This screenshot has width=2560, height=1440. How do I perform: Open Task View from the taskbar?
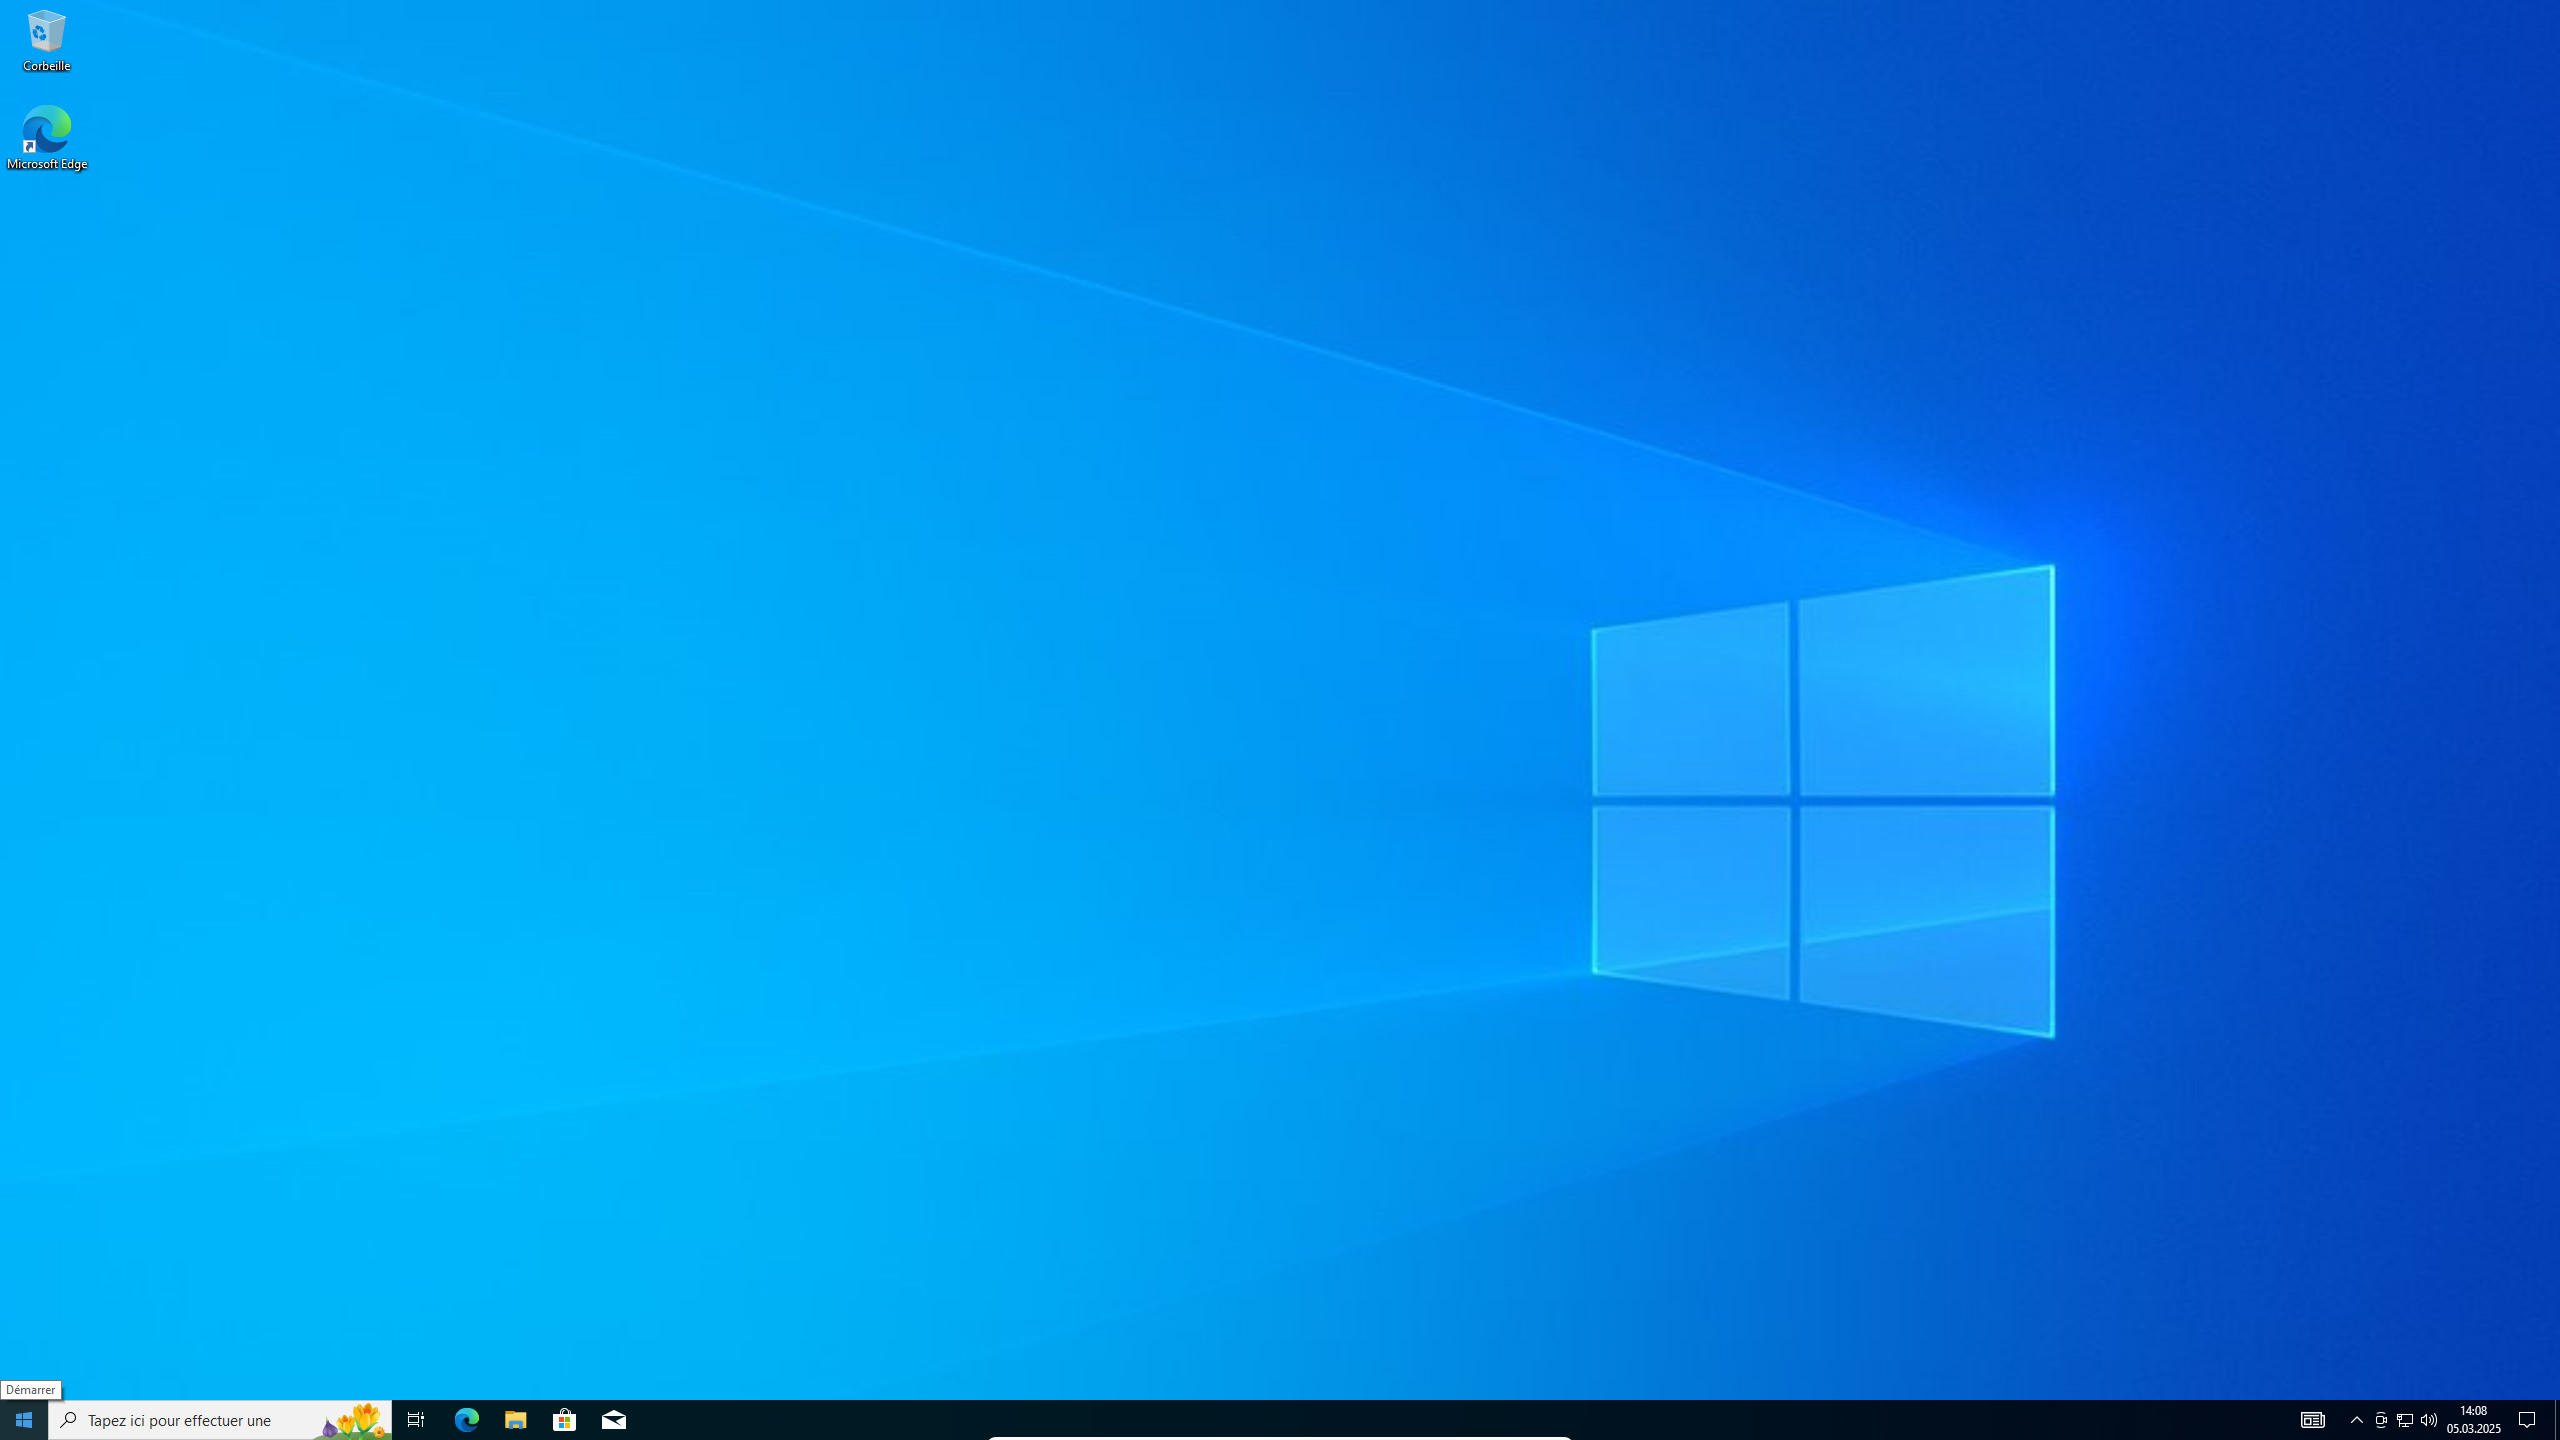pyautogui.click(x=416, y=1420)
